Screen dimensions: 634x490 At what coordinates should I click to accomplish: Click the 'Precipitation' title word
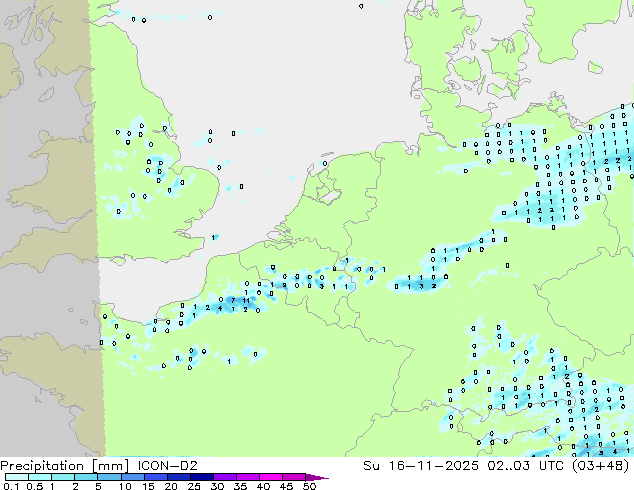pos(42,466)
